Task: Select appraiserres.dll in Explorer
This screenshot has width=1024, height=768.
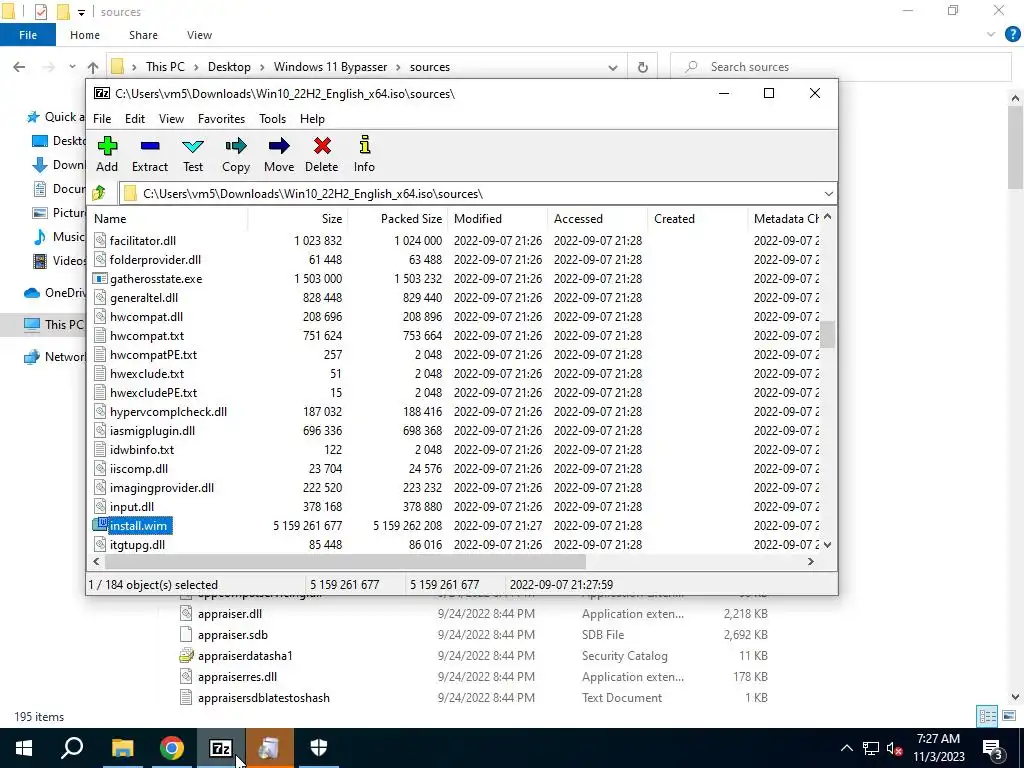Action: pos(237,677)
